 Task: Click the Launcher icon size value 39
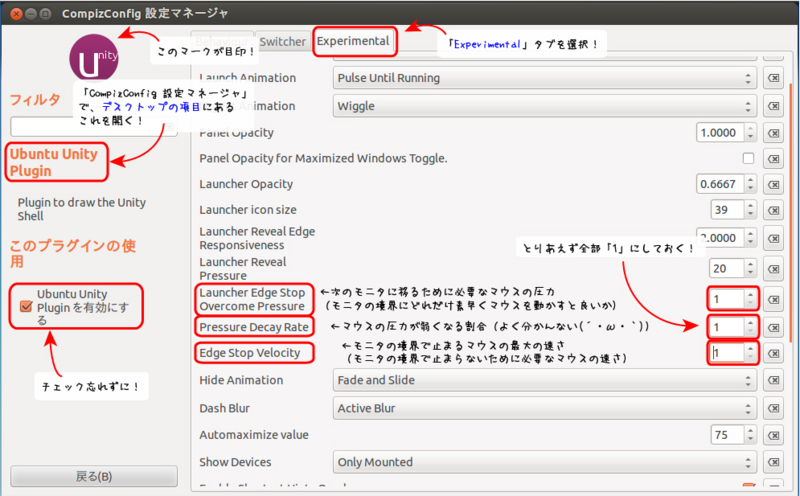[728, 209]
